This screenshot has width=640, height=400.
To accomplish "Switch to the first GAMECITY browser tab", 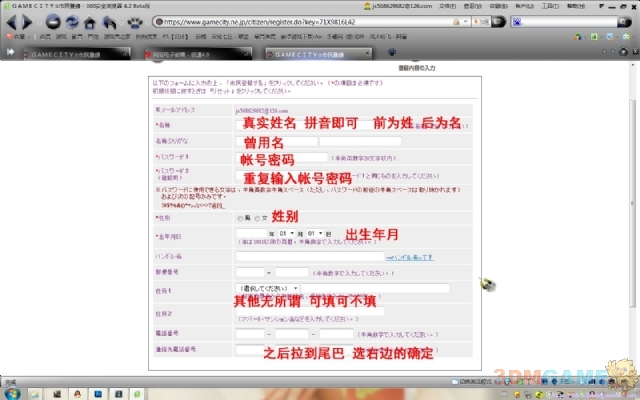I will pyautogui.click(x=72, y=53).
